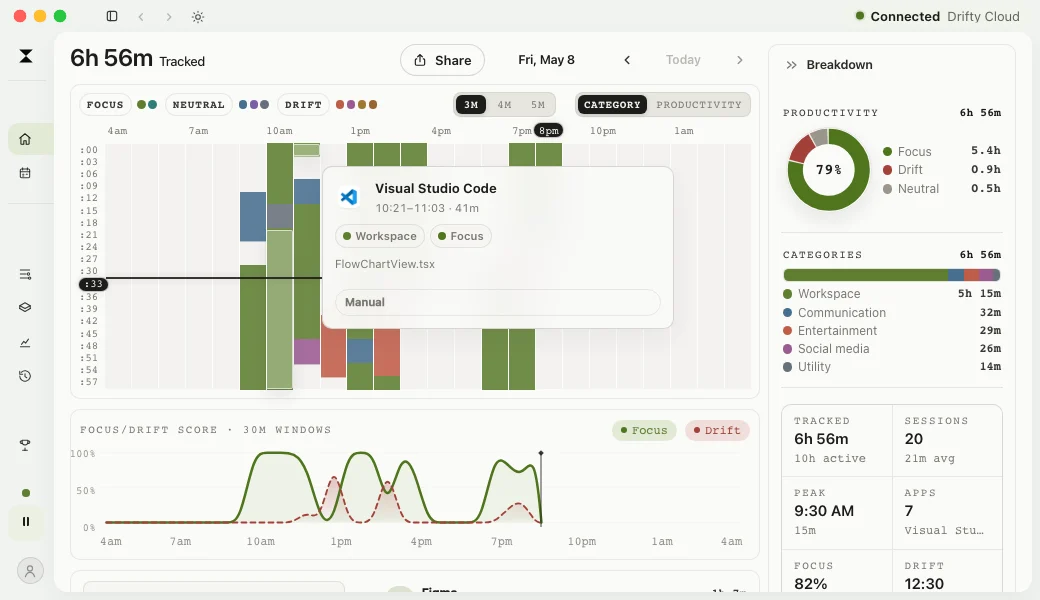Screen dimensions: 1040x600
Task: Navigate back with the titlebar arrow
Action: (x=141, y=17)
